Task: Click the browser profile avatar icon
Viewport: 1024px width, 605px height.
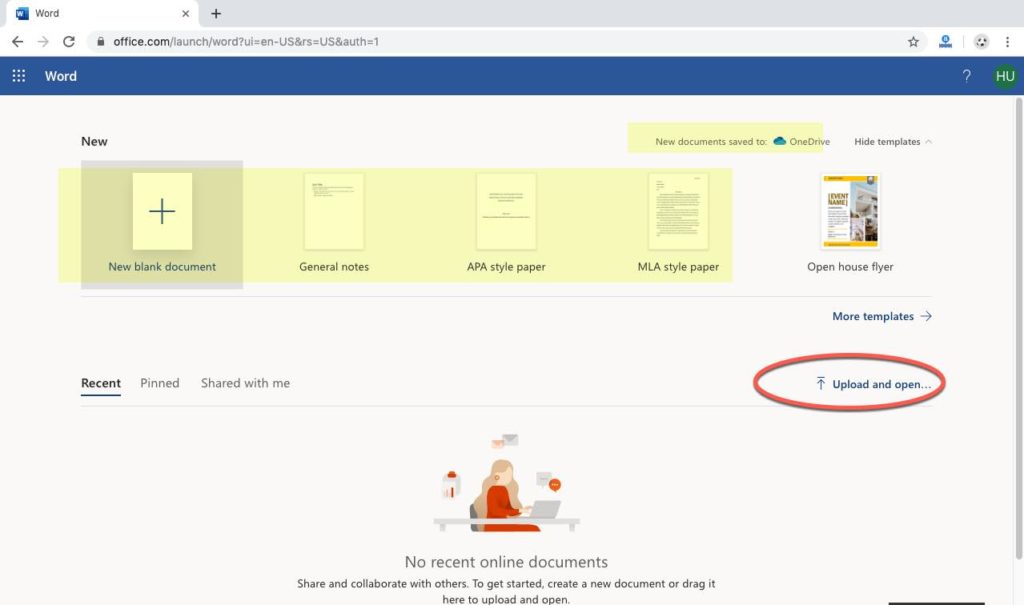Action: pos(981,42)
